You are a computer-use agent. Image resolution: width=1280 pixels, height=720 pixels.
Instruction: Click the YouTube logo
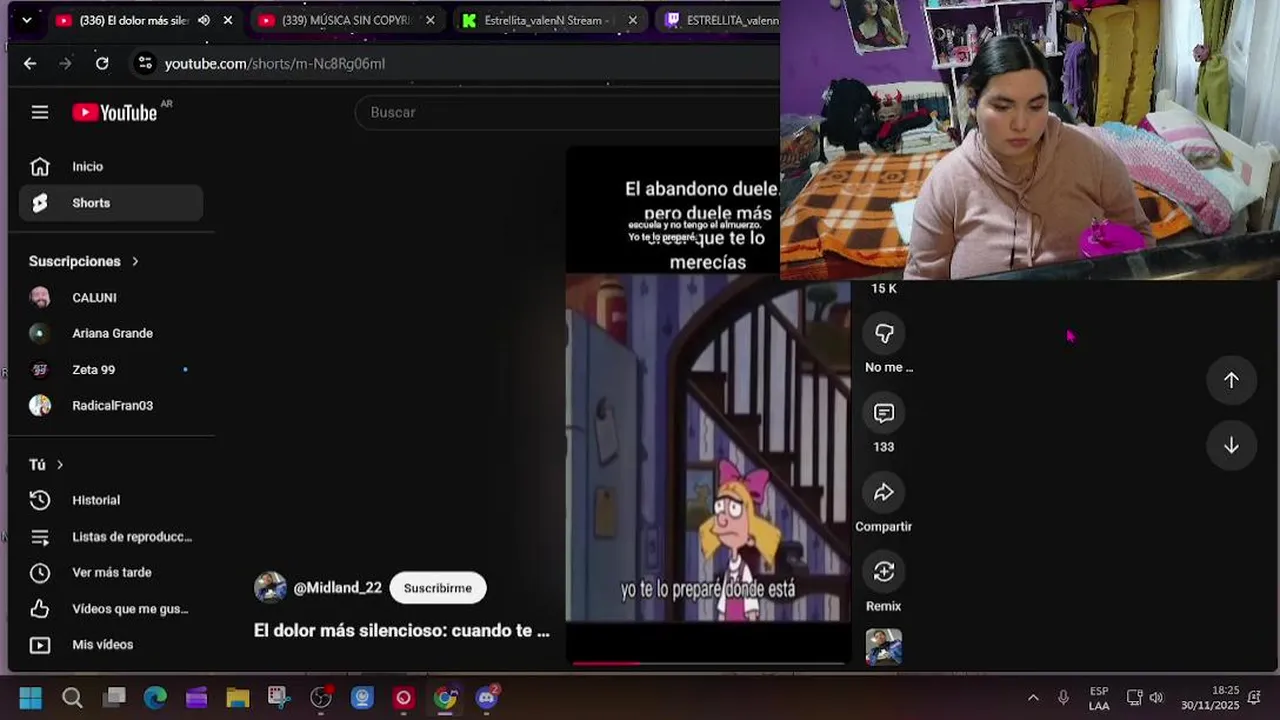[115, 112]
